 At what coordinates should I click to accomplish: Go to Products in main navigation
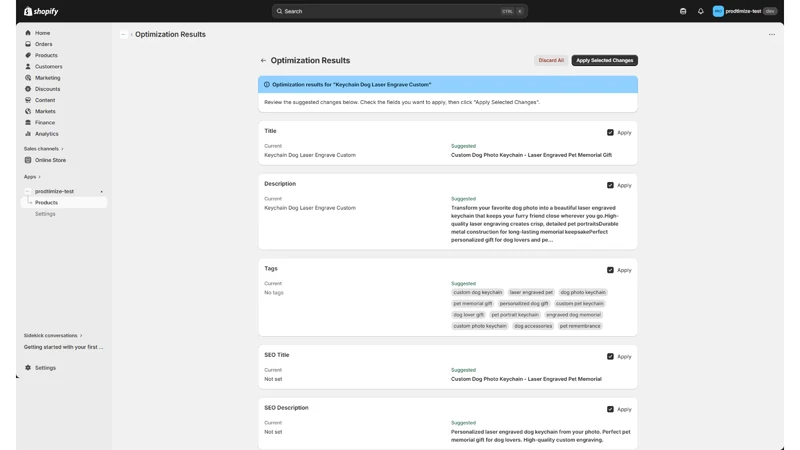pyautogui.click(x=46, y=55)
